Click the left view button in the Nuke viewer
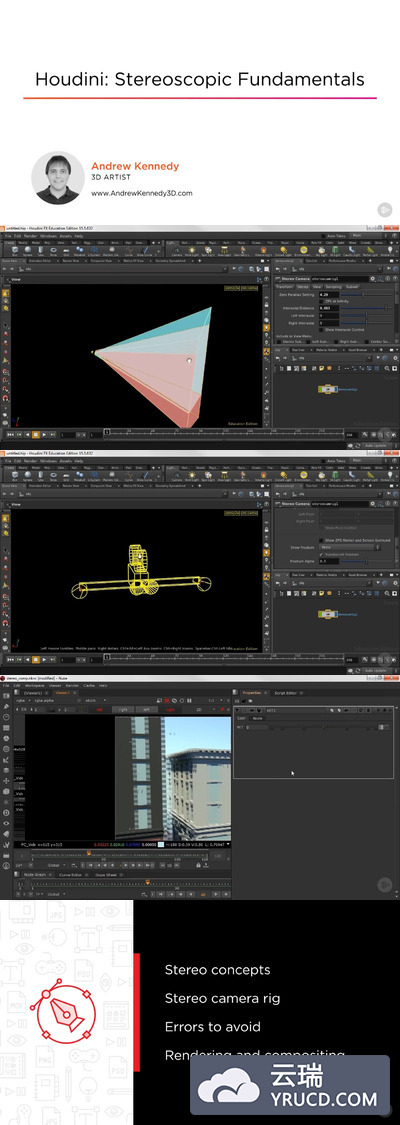This screenshot has height=1125, width=400. coord(146,710)
